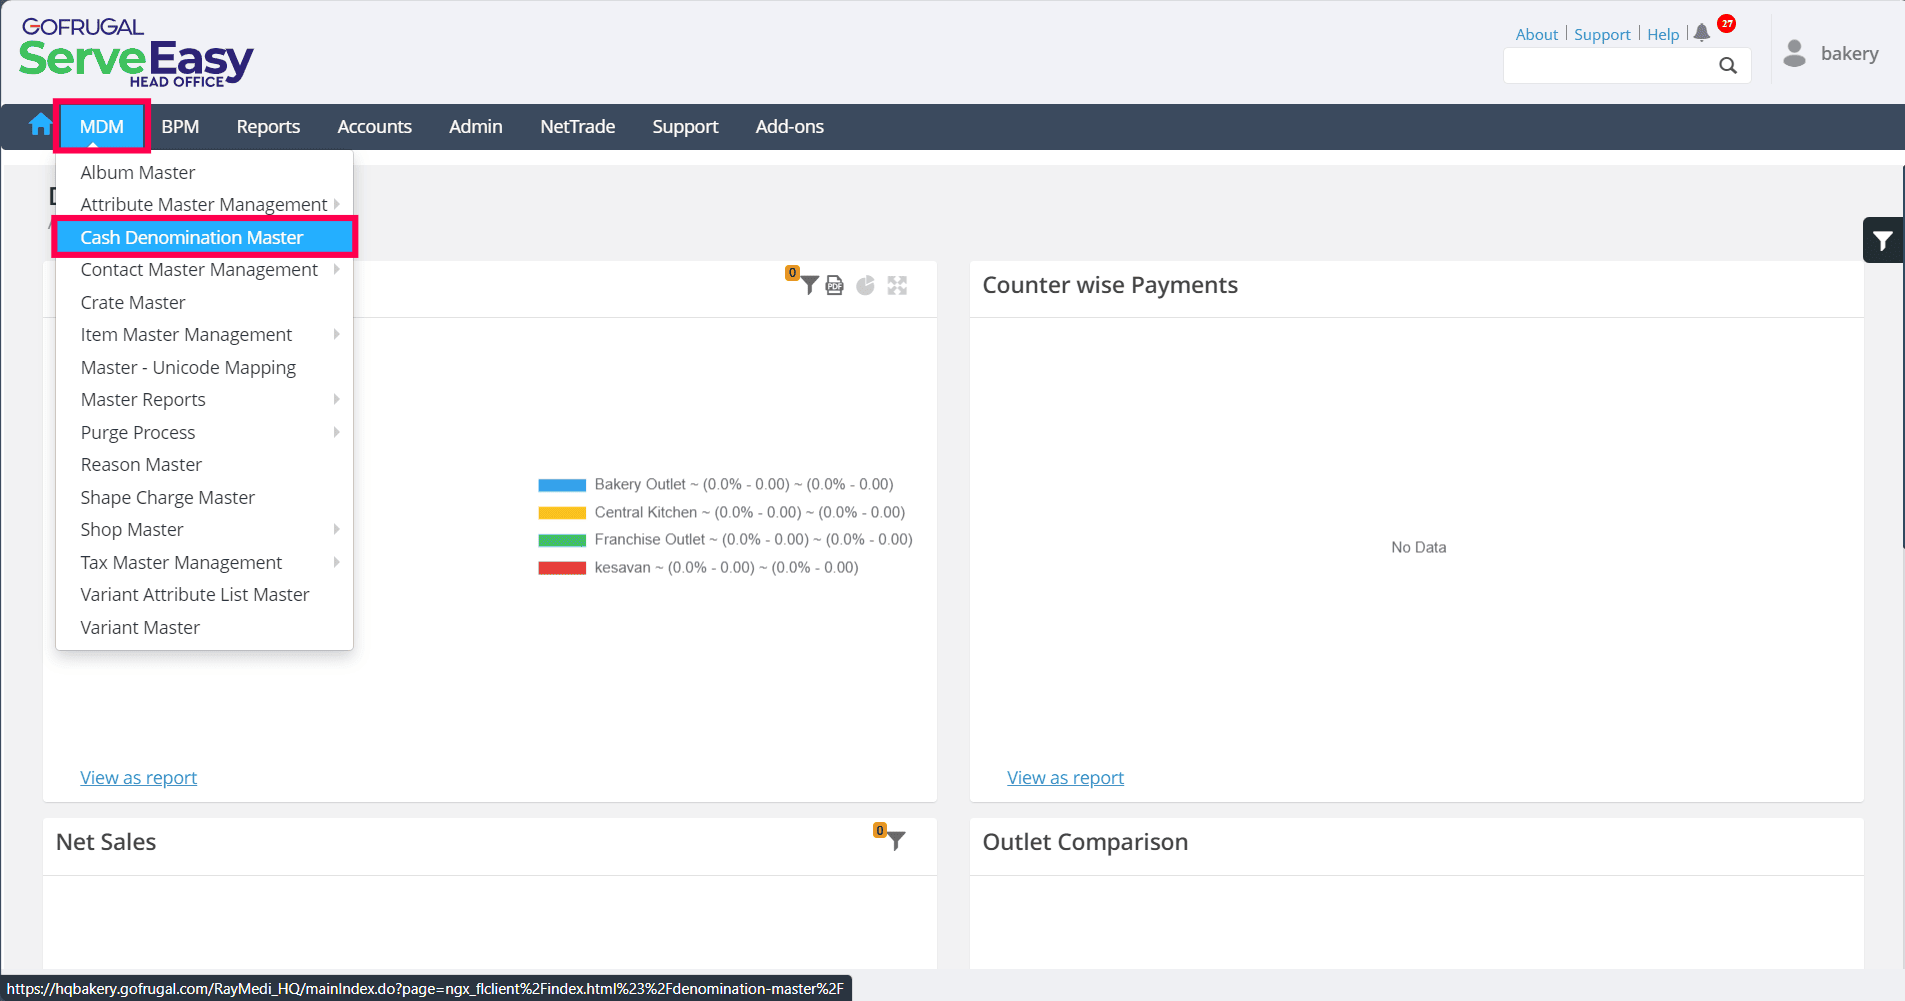Open the Admin menu
1905x1001 pixels.
476,127
